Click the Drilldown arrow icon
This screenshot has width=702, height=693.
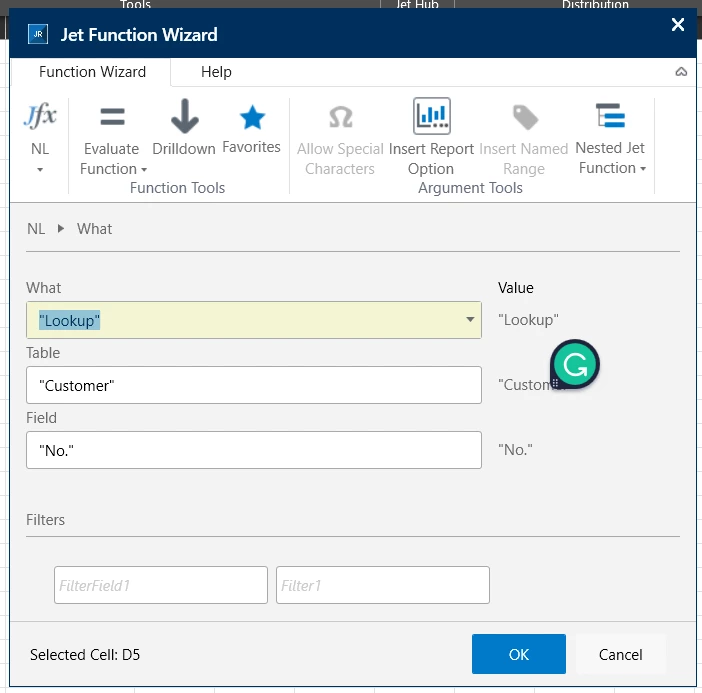pyautogui.click(x=184, y=116)
